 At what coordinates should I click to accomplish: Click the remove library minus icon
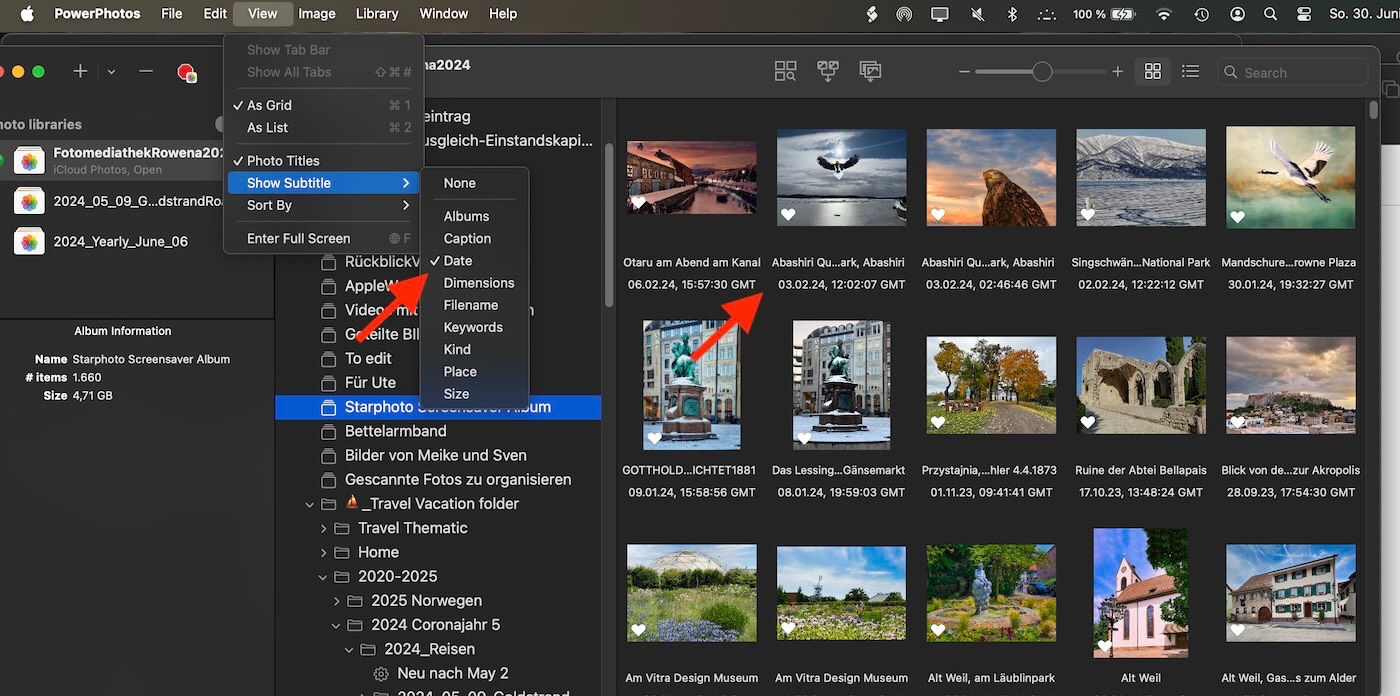coord(146,72)
